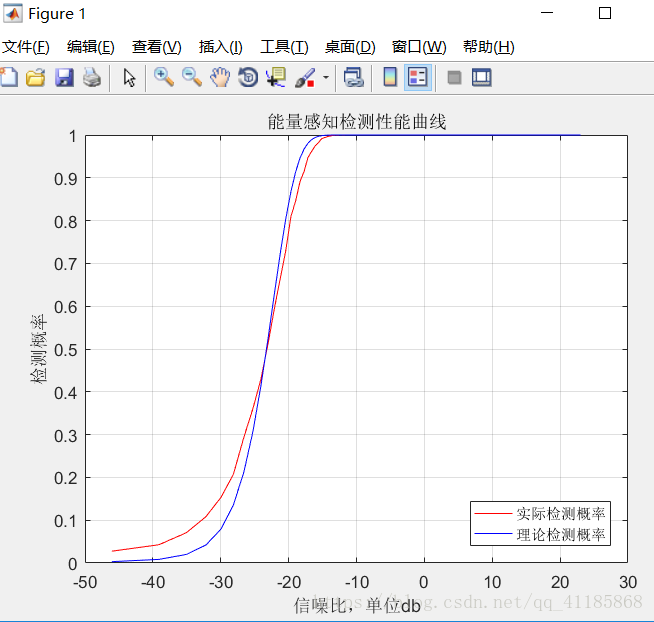This screenshot has width=654, height=622.
Task: Open the 文件(F) menu
Action: pyautogui.click(x=26, y=47)
